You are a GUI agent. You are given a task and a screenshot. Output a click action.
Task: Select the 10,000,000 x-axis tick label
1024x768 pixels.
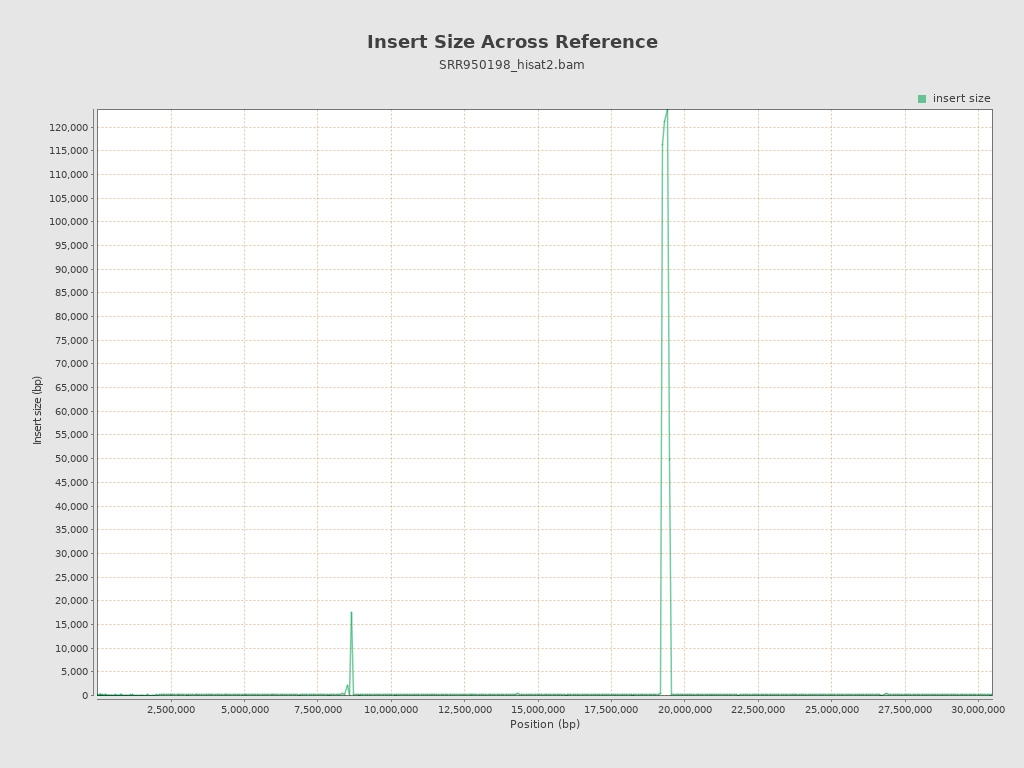[391, 710]
